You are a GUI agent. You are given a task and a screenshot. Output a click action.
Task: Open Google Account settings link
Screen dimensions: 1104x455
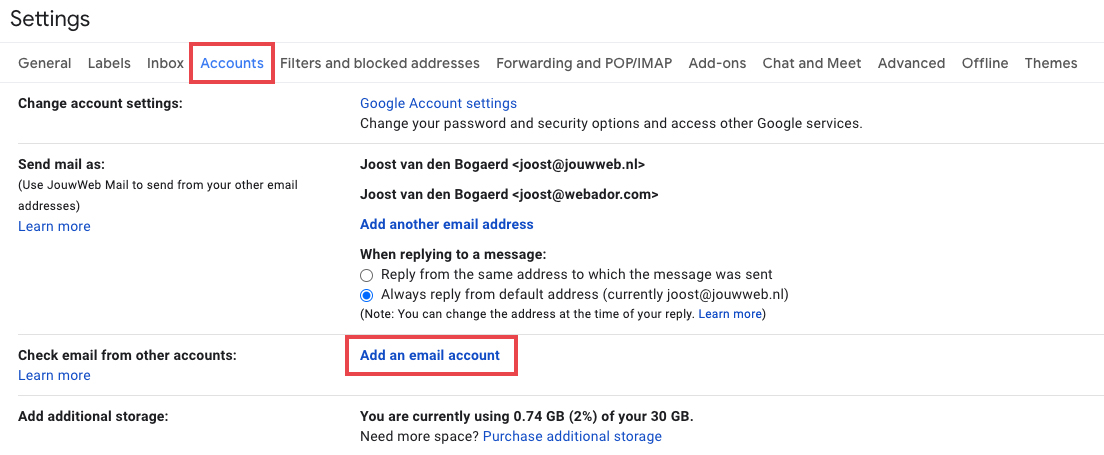438,103
